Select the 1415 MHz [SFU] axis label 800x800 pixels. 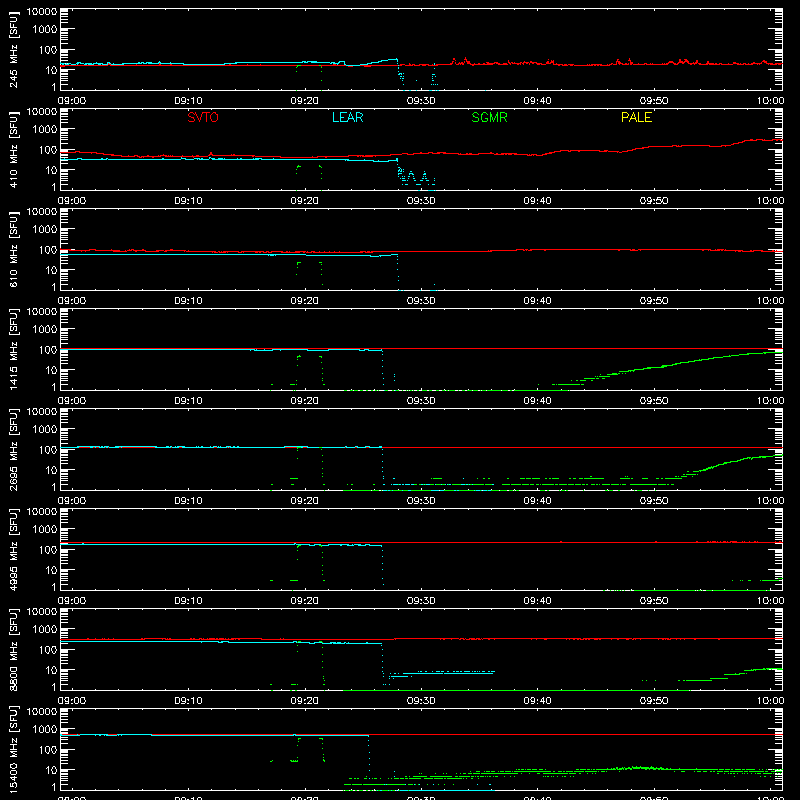click(14, 350)
